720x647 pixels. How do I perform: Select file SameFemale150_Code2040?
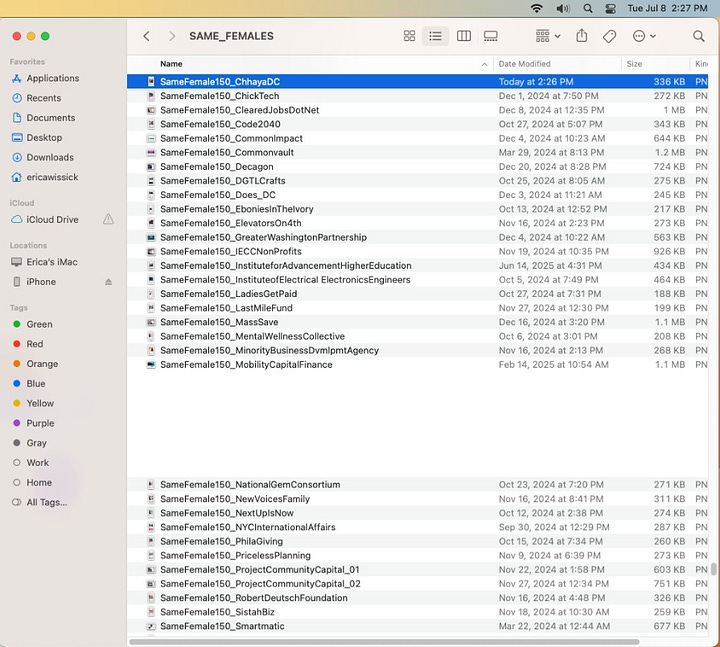(417, 124)
